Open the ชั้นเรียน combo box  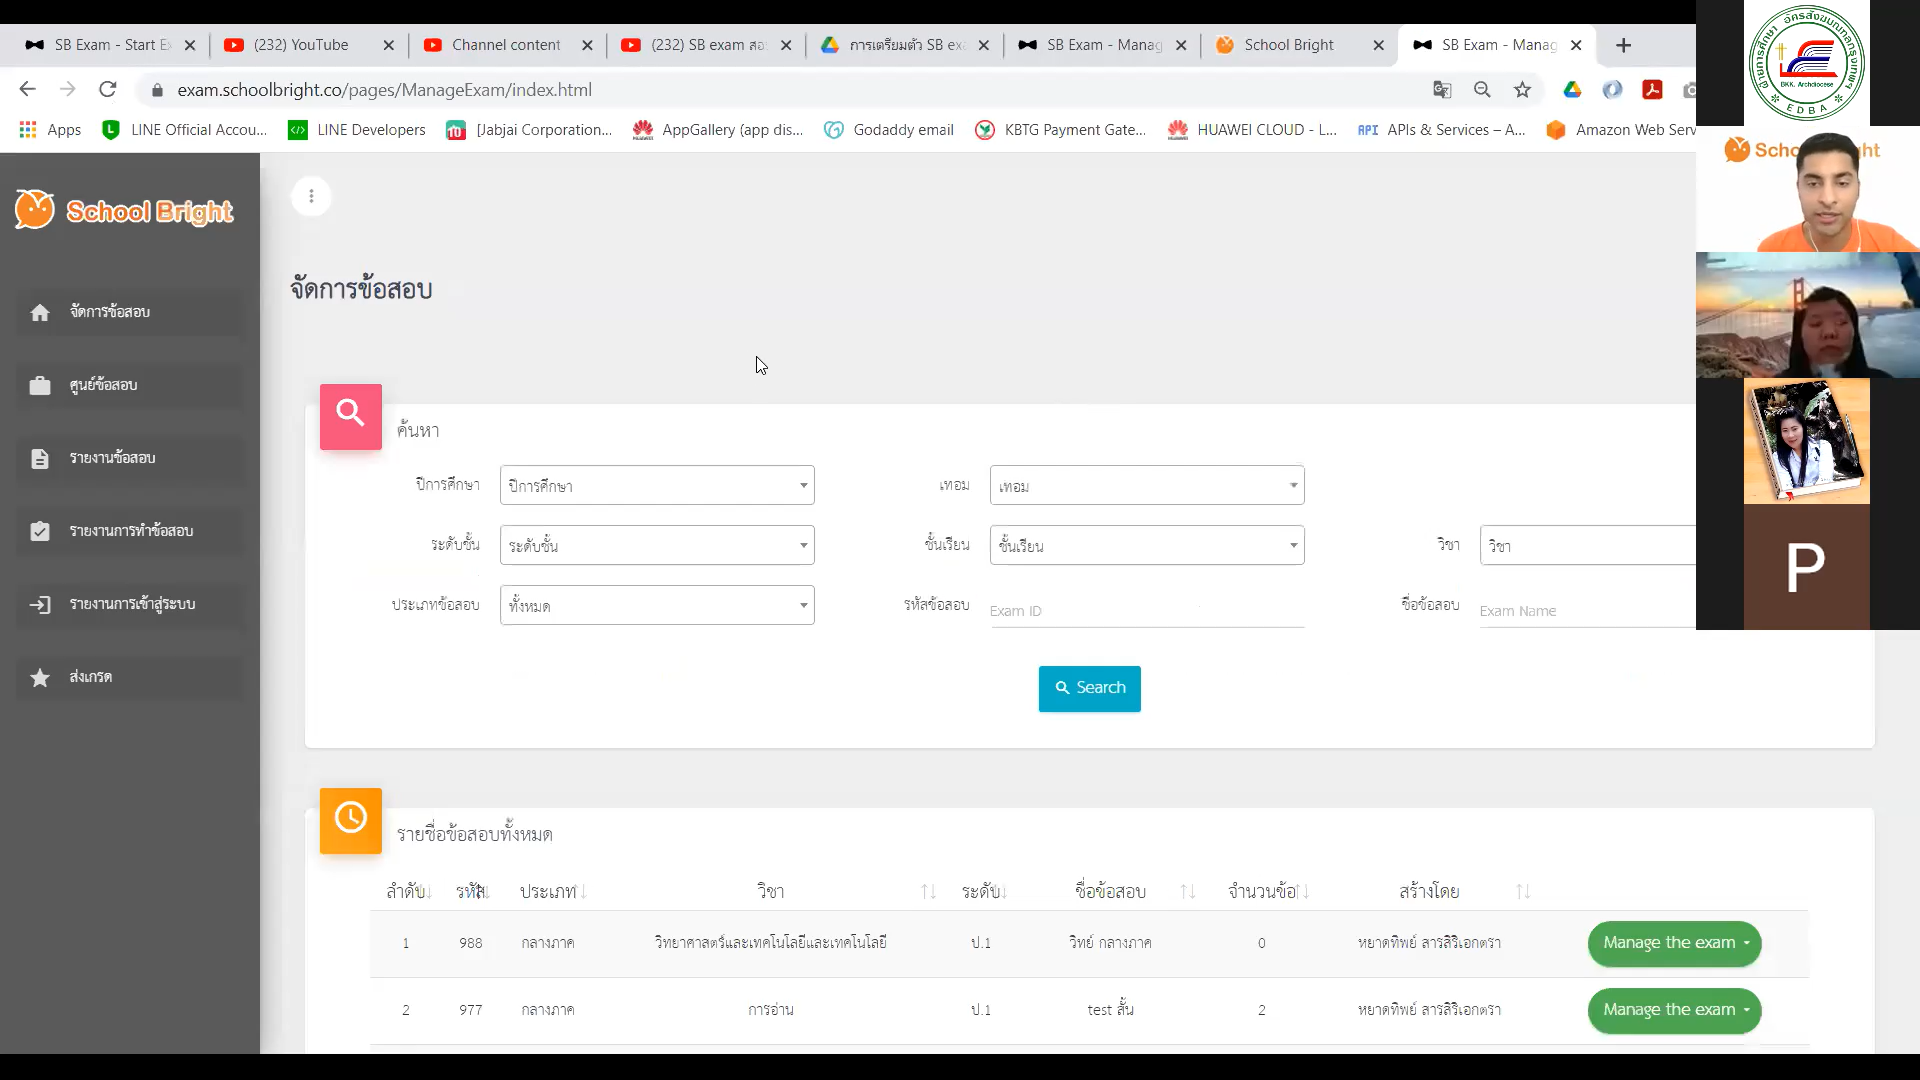(1147, 545)
